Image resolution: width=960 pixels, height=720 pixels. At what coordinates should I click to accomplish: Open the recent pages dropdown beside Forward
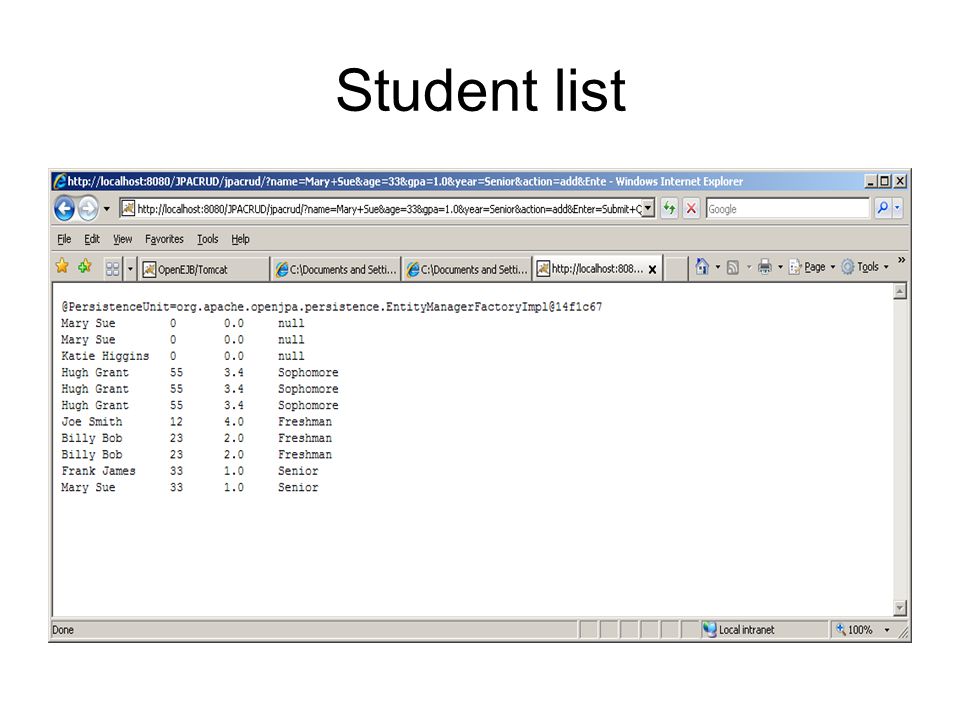[x=107, y=209]
